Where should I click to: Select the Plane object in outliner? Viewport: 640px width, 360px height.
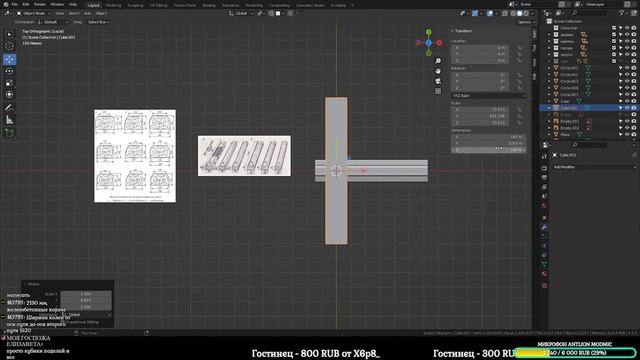[566, 134]
